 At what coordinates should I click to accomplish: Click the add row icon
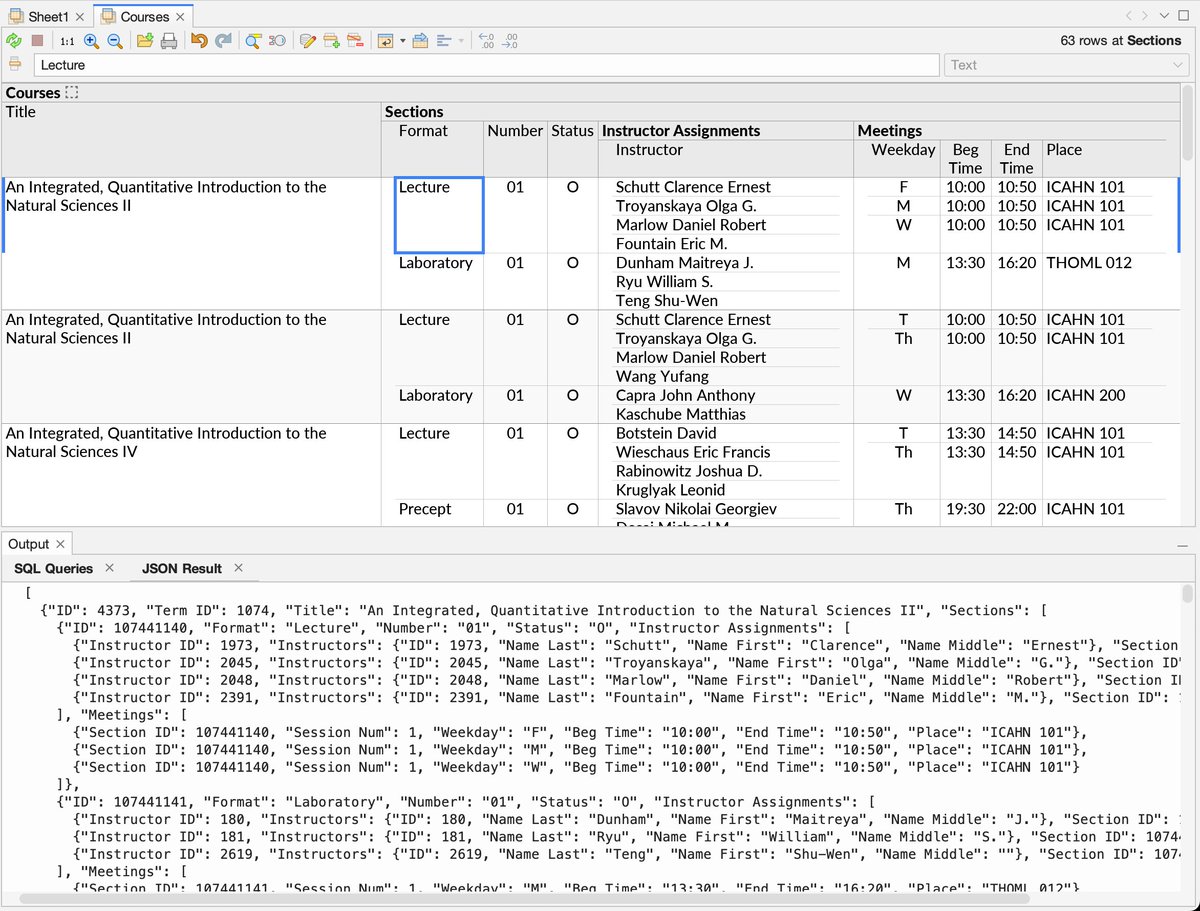click(x=331, y=41)
